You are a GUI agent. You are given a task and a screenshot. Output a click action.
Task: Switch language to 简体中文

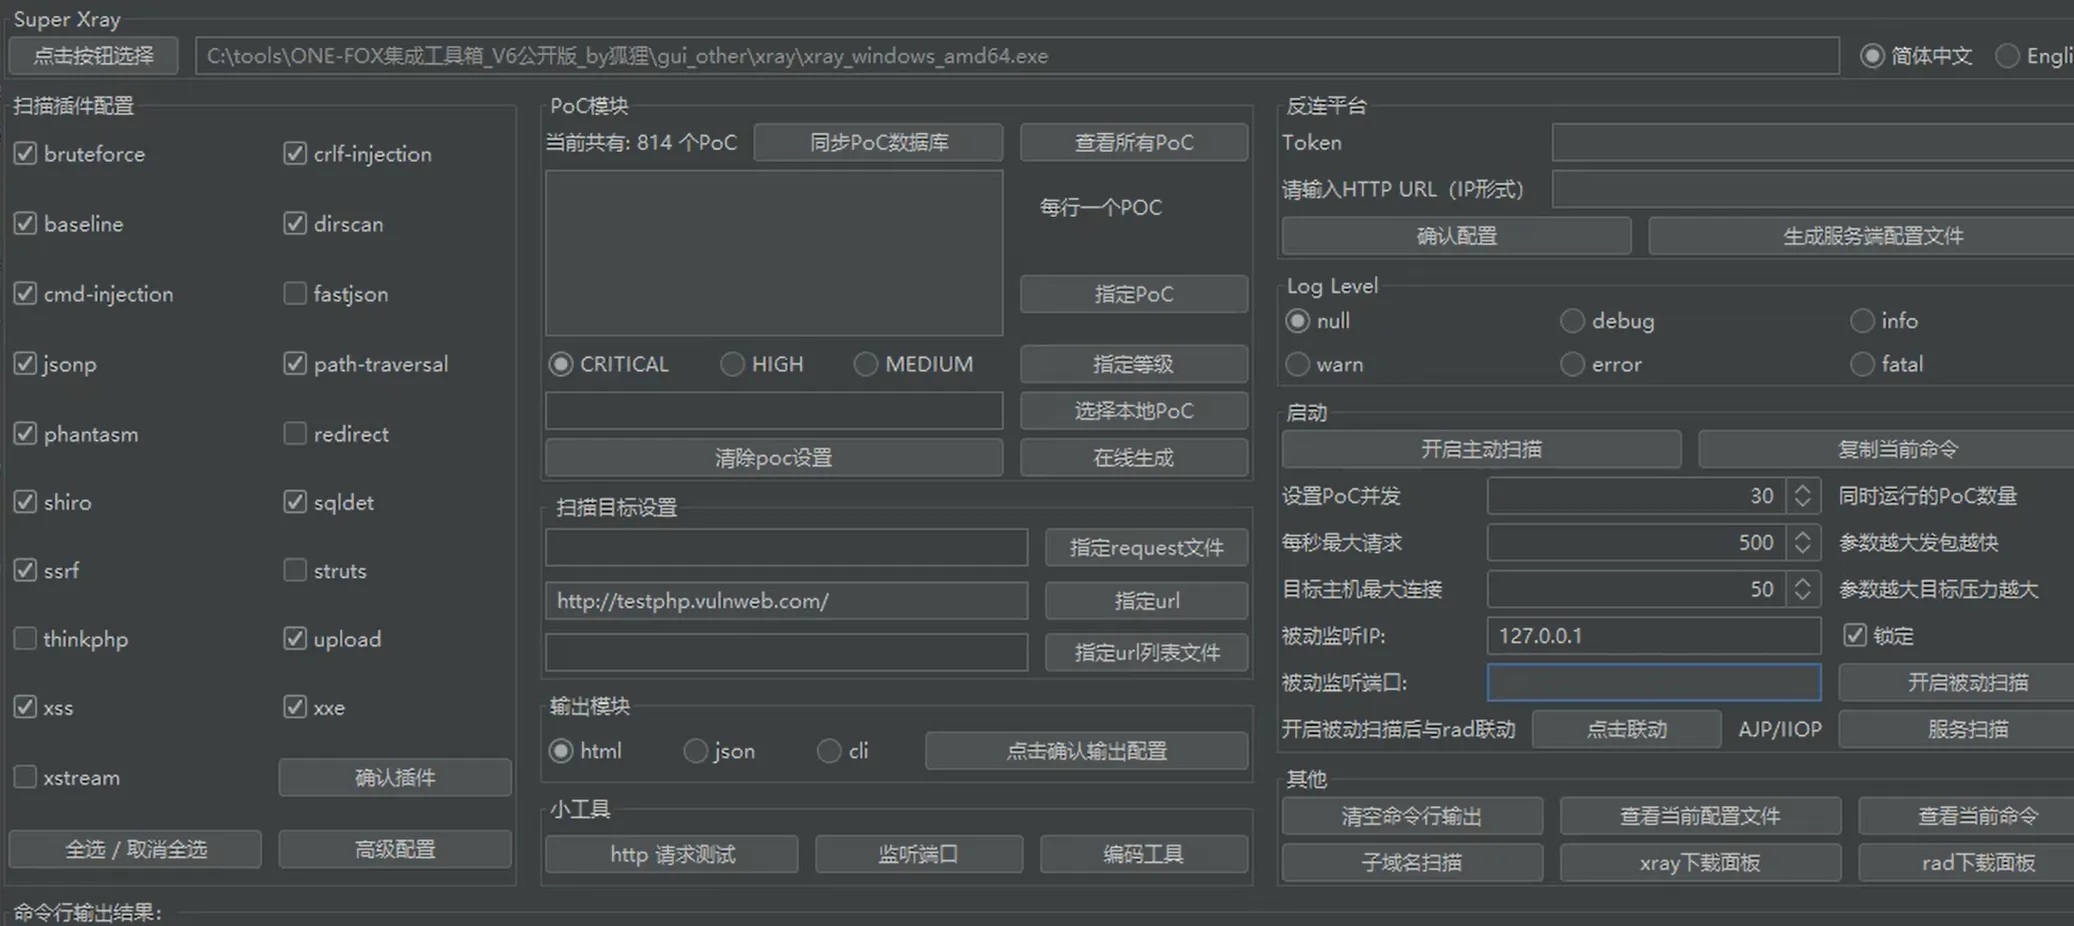coord(1872,56)
